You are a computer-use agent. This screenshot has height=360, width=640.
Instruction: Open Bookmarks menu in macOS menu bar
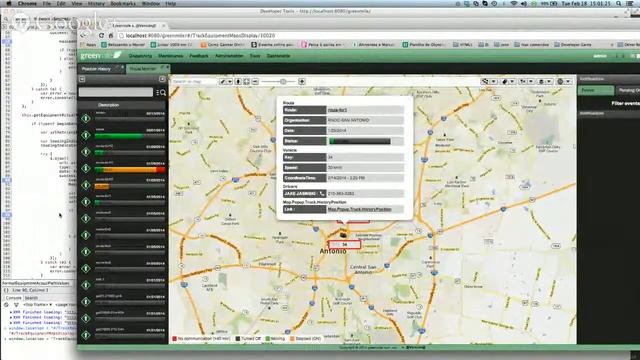[123, 3]
